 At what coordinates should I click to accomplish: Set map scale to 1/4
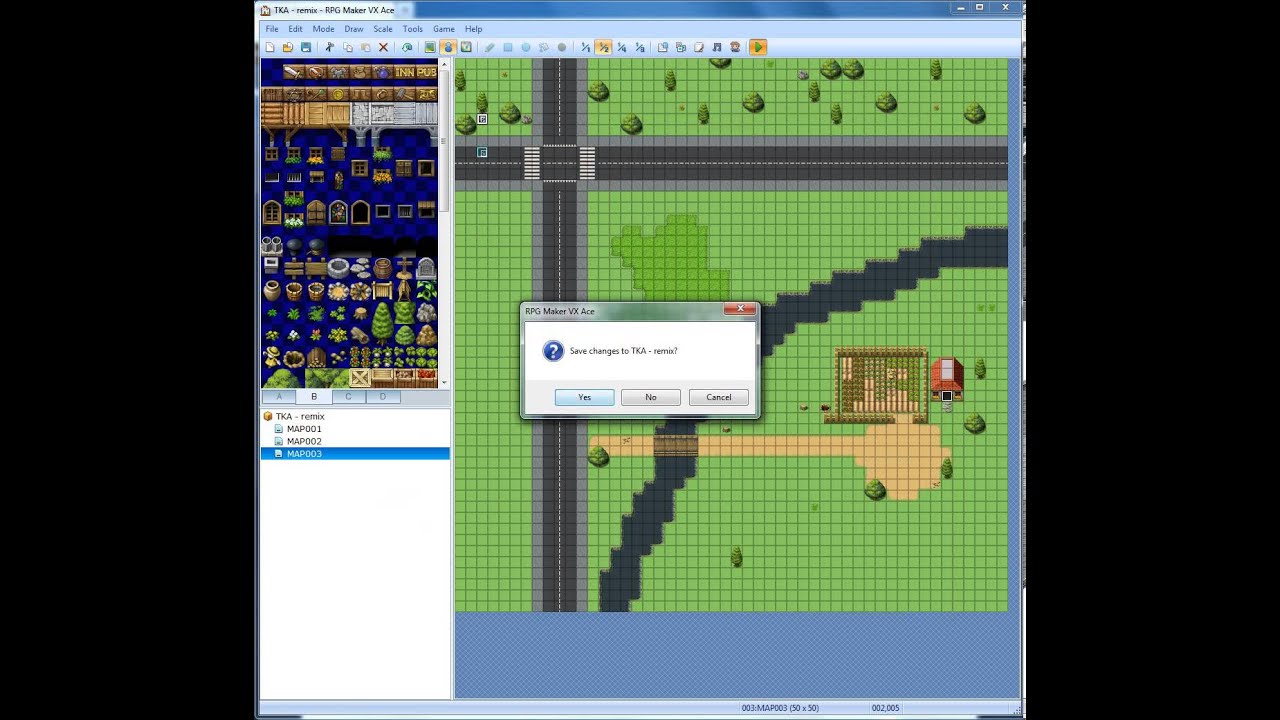point(622,47)
